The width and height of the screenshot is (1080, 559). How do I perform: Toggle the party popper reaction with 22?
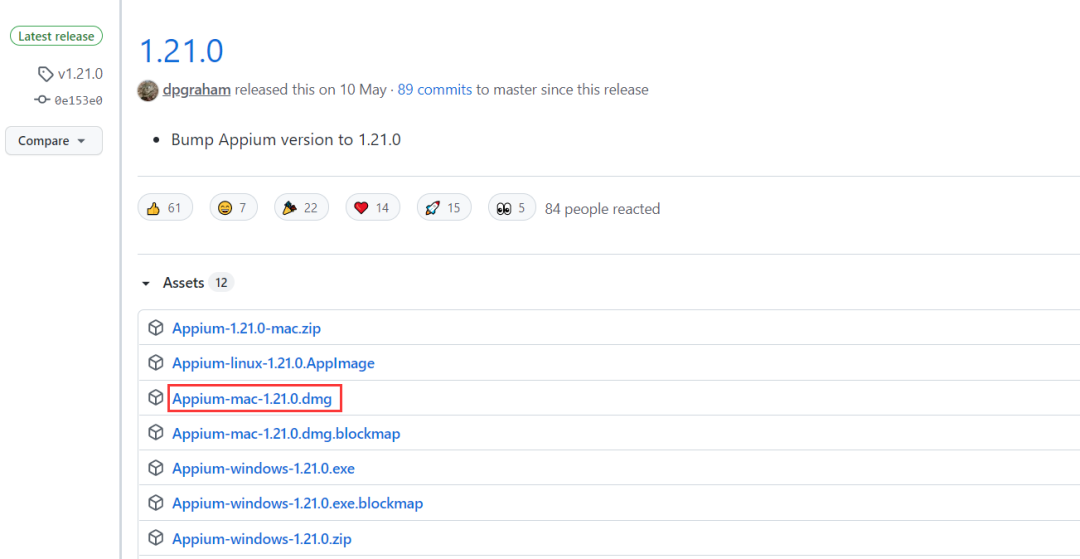[301, 208]
